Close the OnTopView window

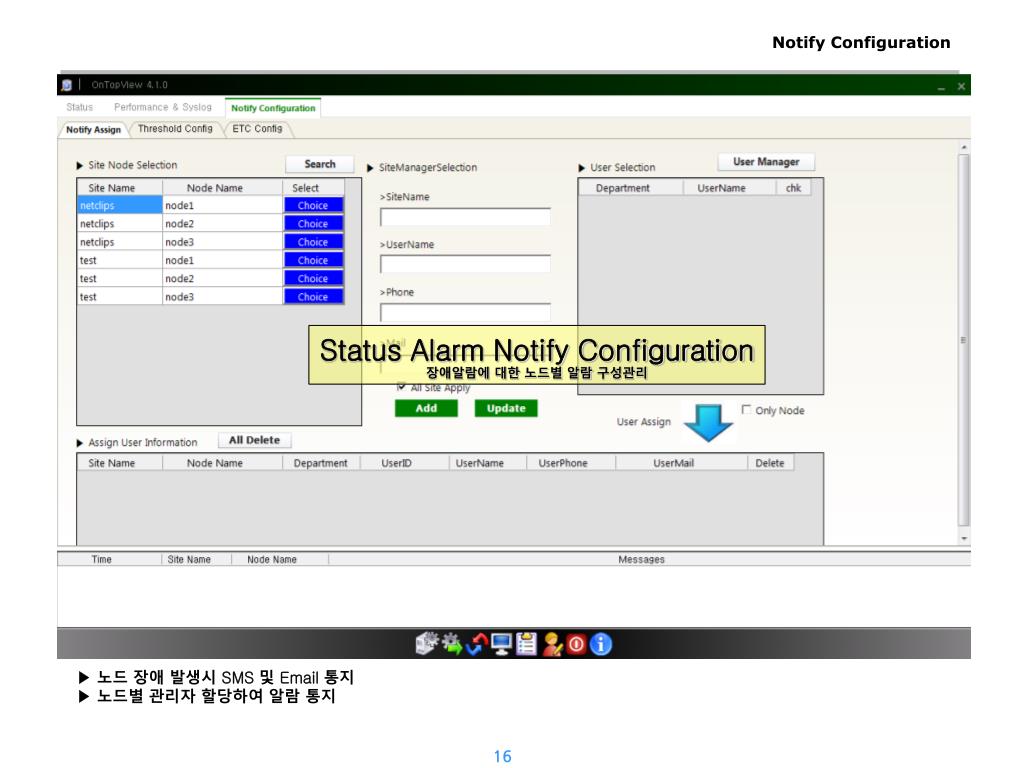[x=961, y=86]
